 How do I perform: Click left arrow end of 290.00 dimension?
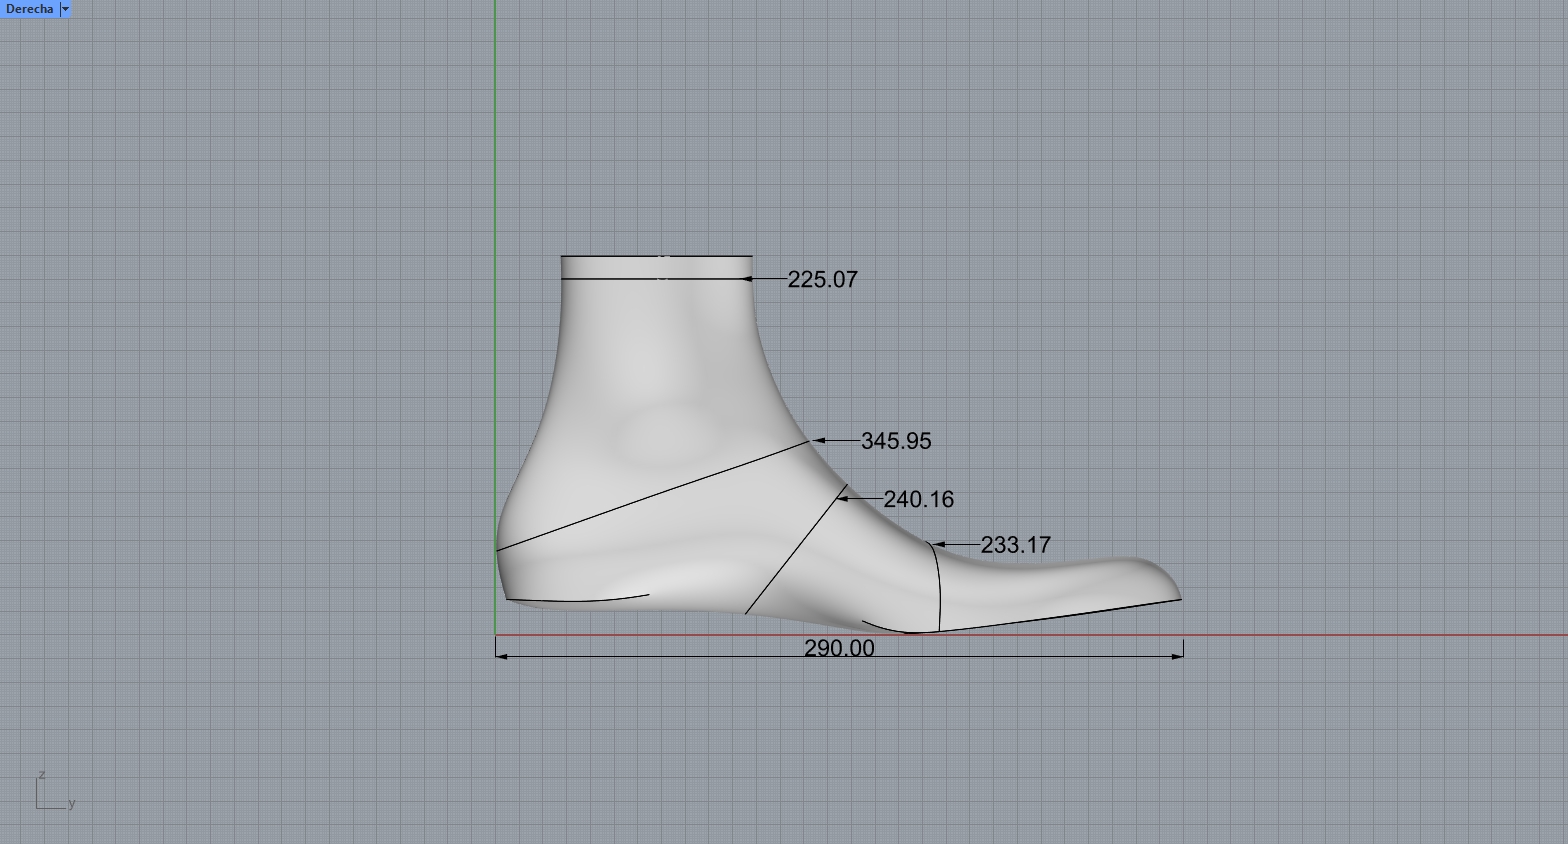pos(500,656)
